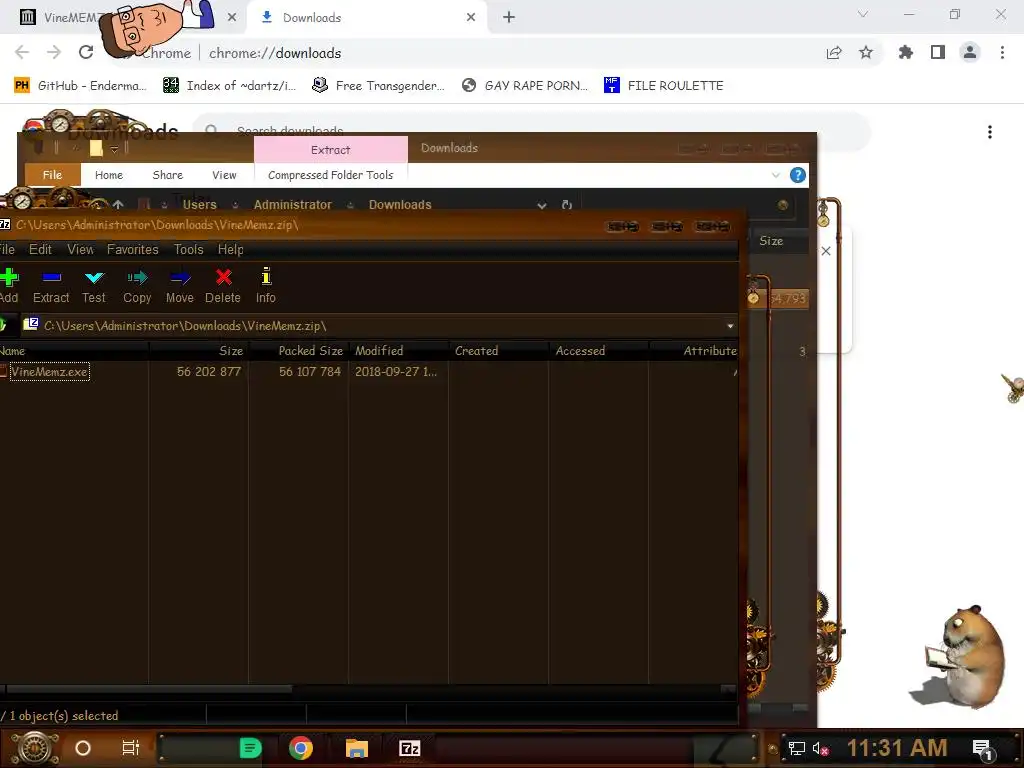This screenshot has width=1024, height=768.
Task: Select the Compressed Folder Tools tab
Action: click(x=330, y=175)
